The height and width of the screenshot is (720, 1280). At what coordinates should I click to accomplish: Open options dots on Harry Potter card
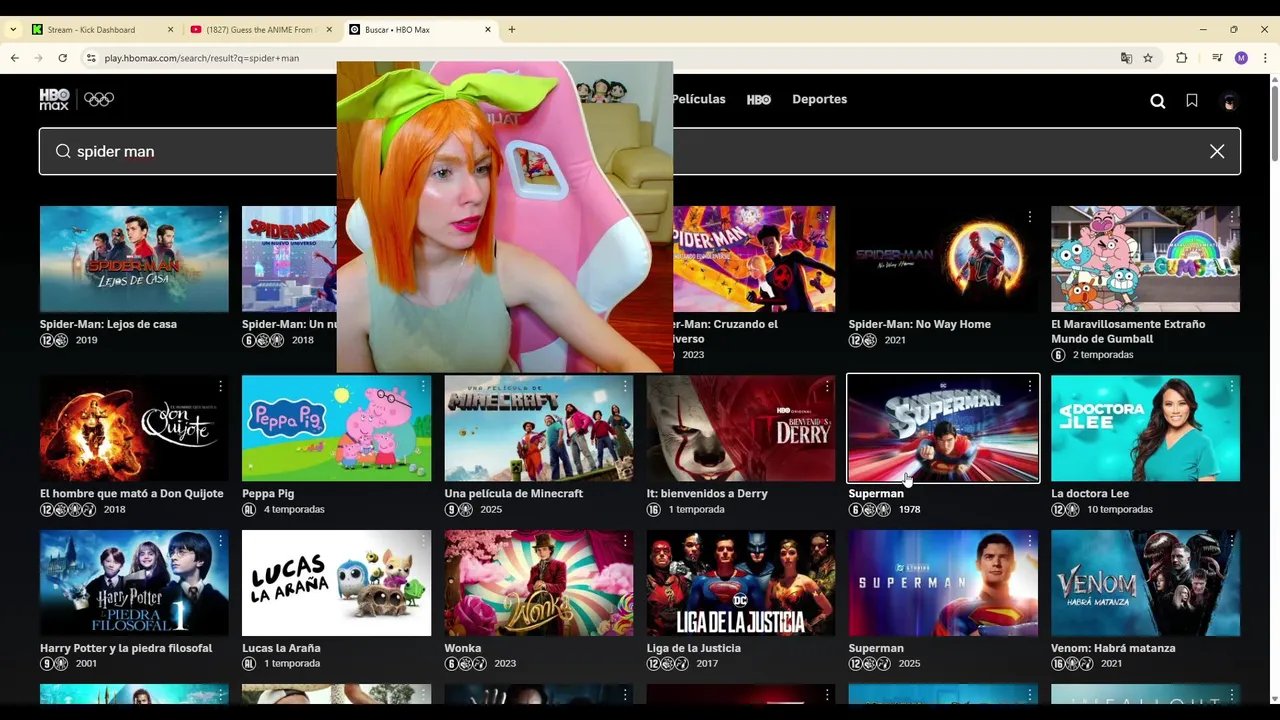pyautogui.click(x=221, y=541)
